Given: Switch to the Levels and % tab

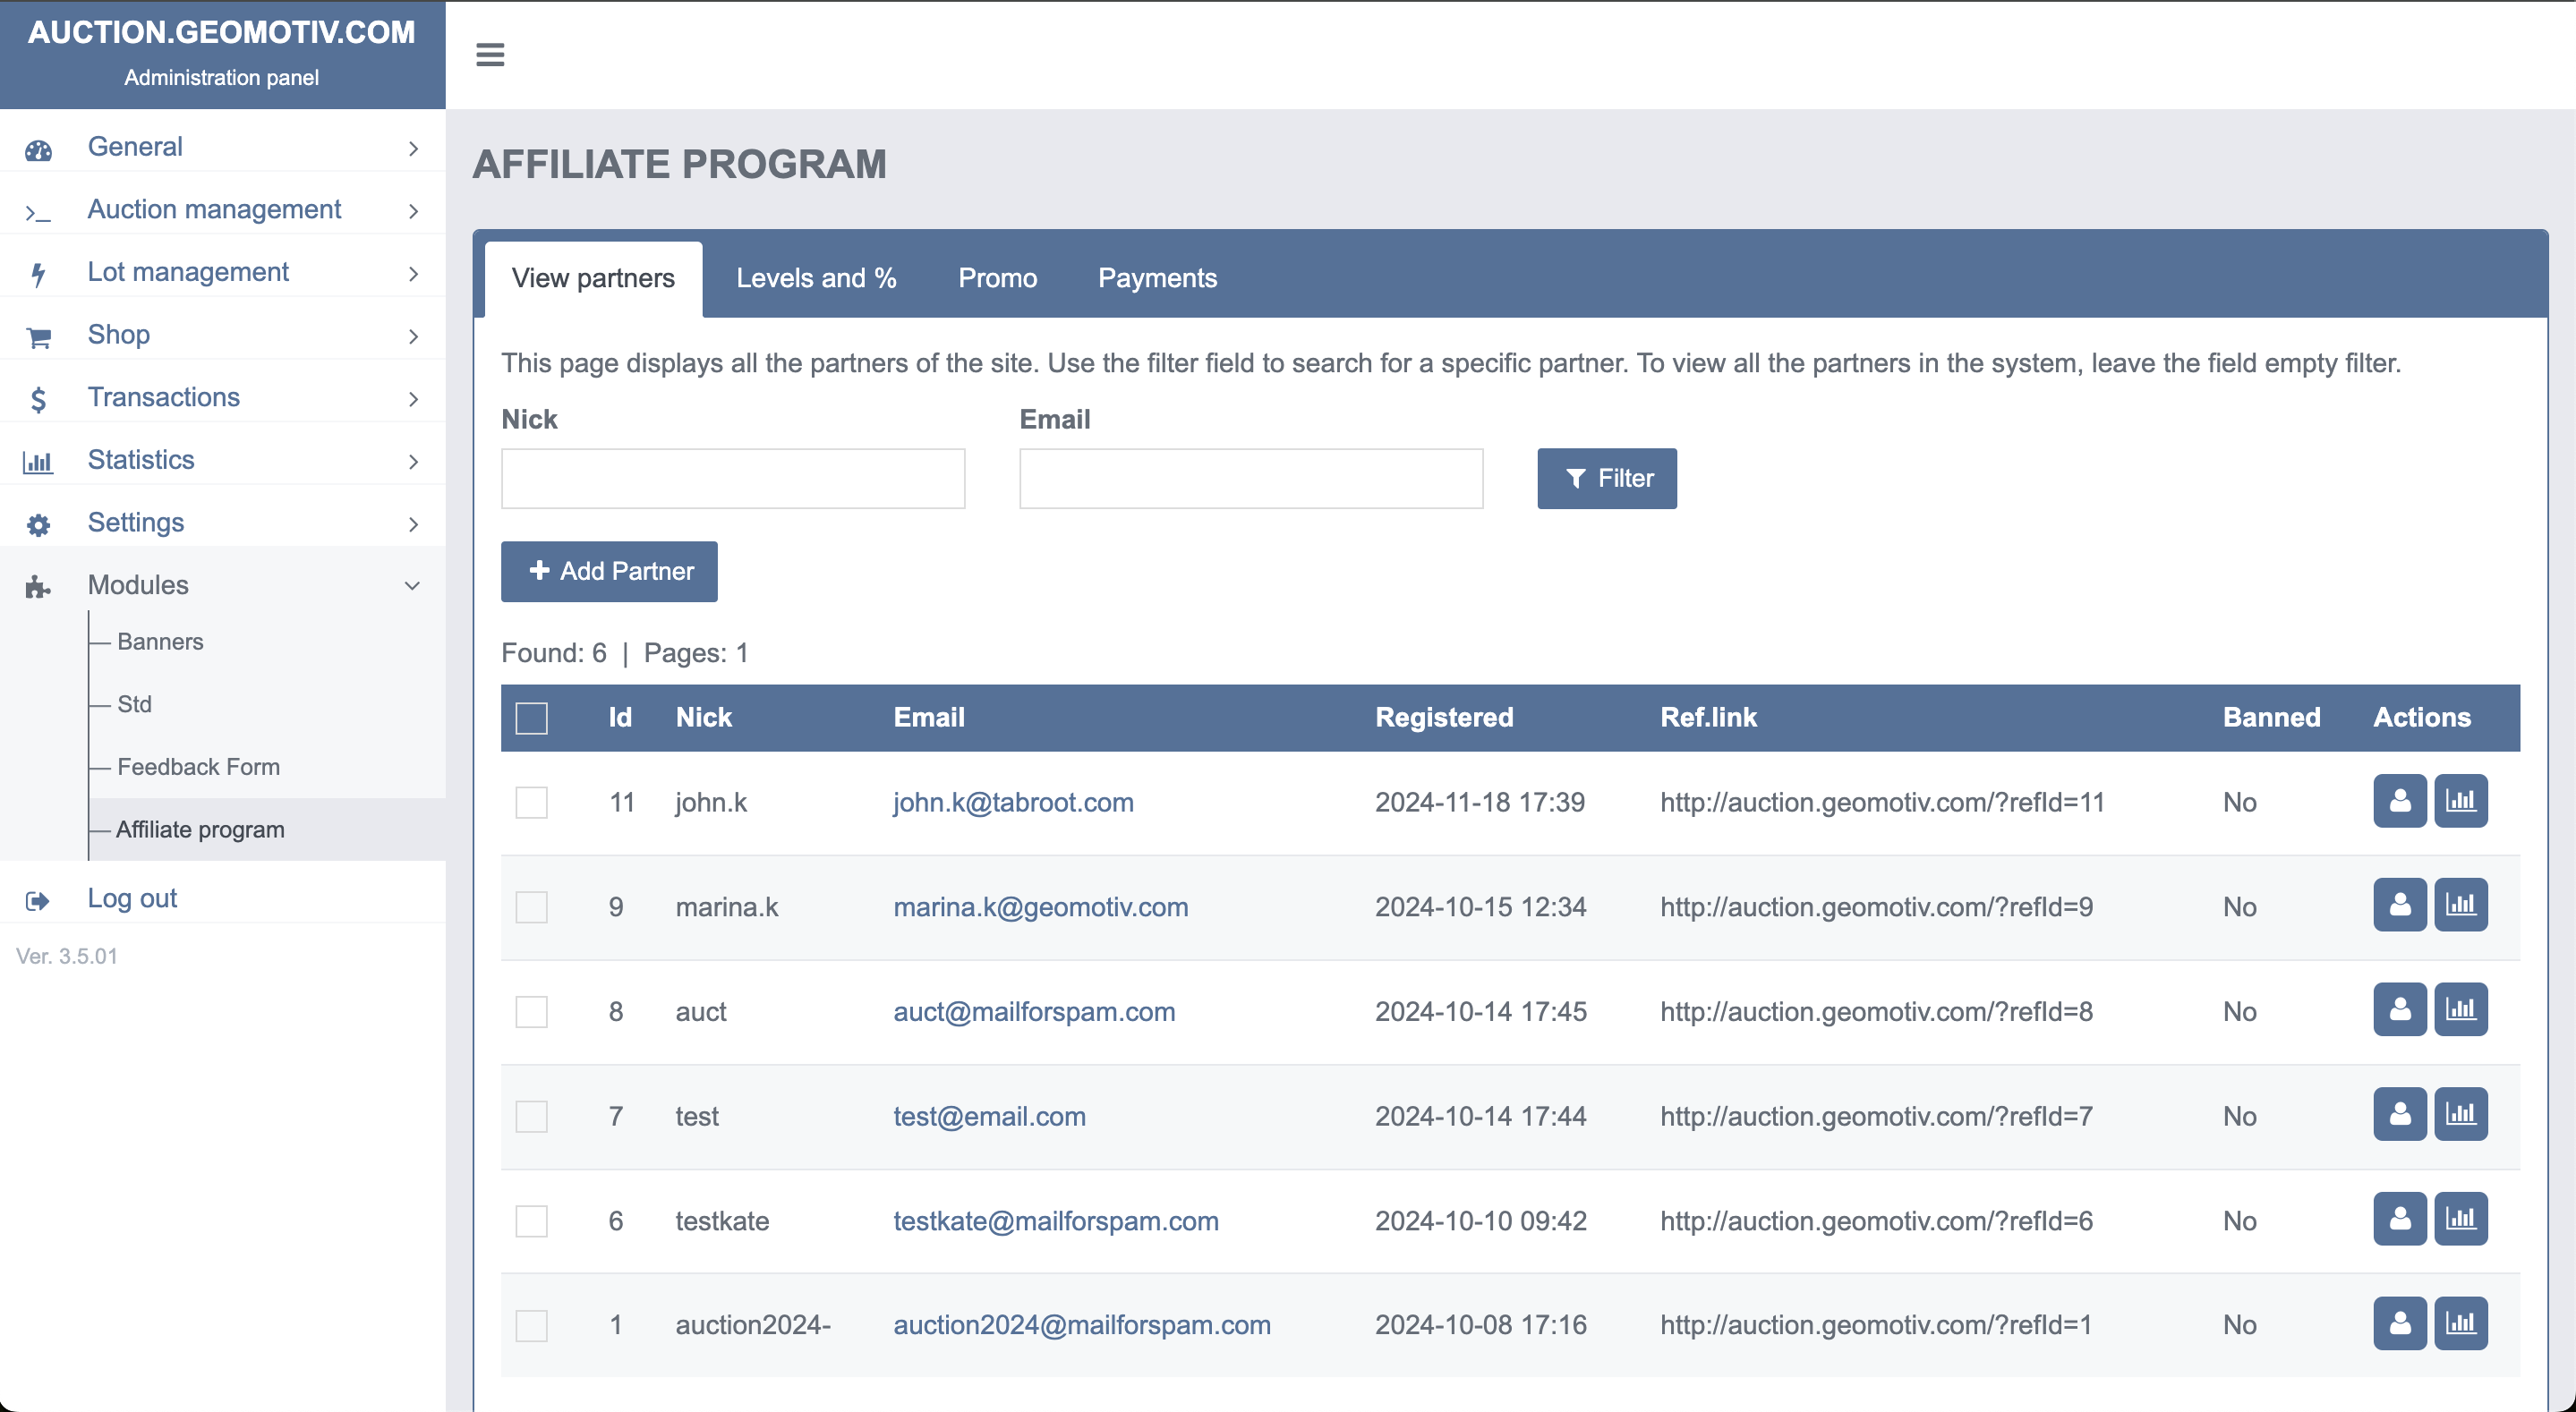Looking at the screenshot, I should (x=816, y=278).
